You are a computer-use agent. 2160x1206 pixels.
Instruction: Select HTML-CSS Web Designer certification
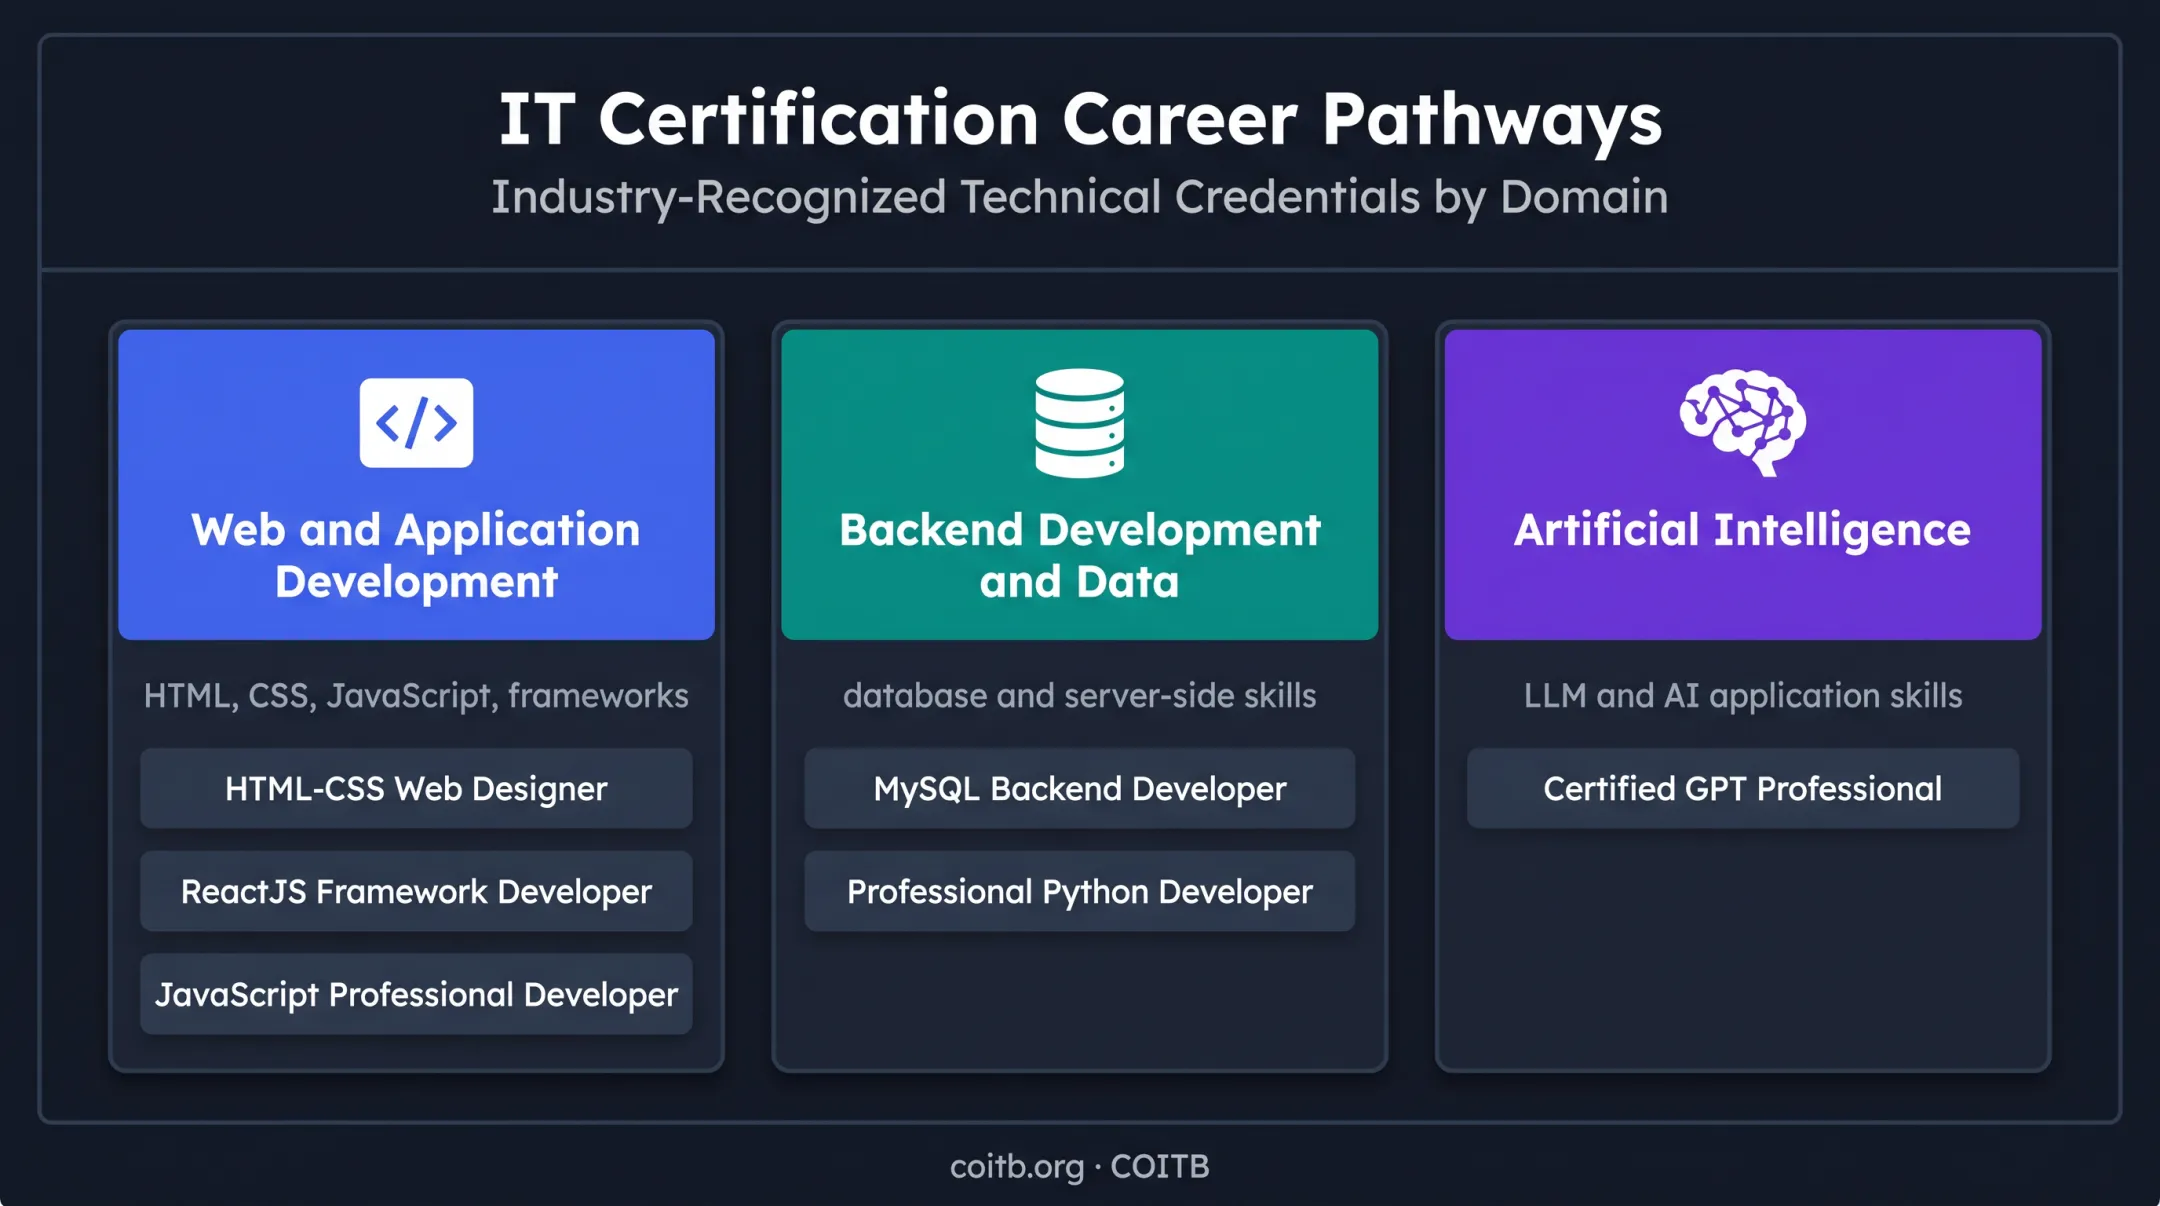point(416,788)
